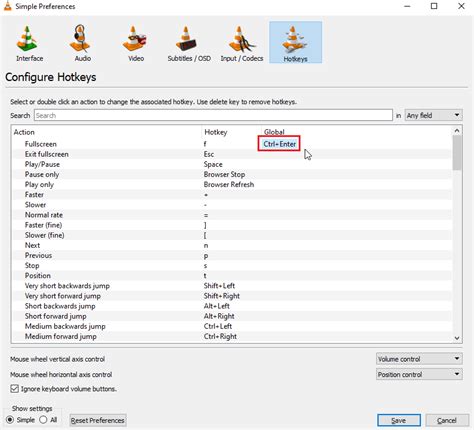Click the hotkey list scrollbar thumb

coord(457,153)
